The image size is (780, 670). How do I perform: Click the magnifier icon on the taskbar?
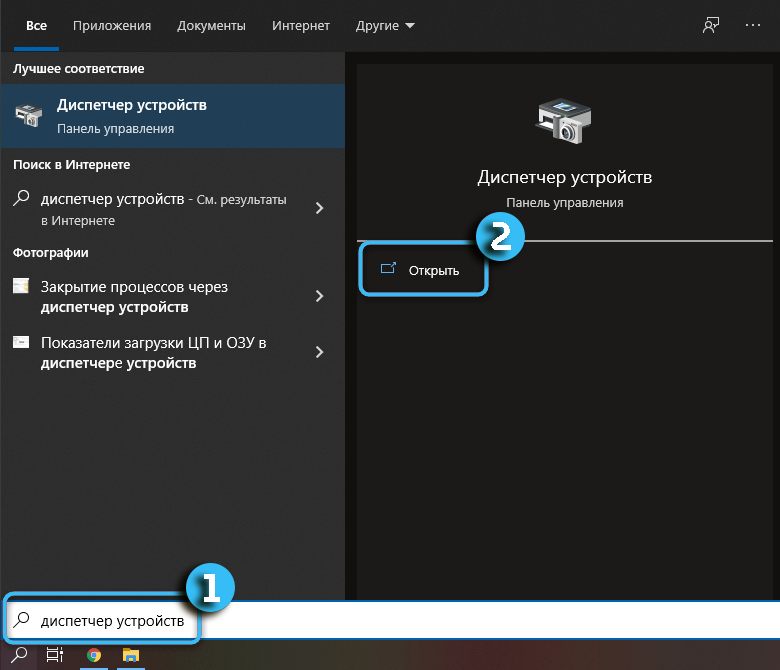click(x=19, y=655)
